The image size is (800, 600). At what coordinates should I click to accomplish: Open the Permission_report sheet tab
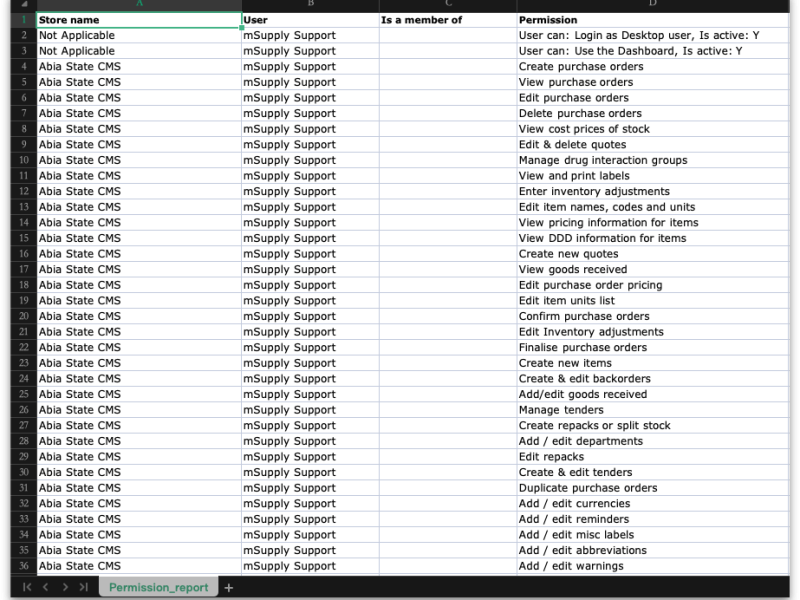(x=159, y=587)
